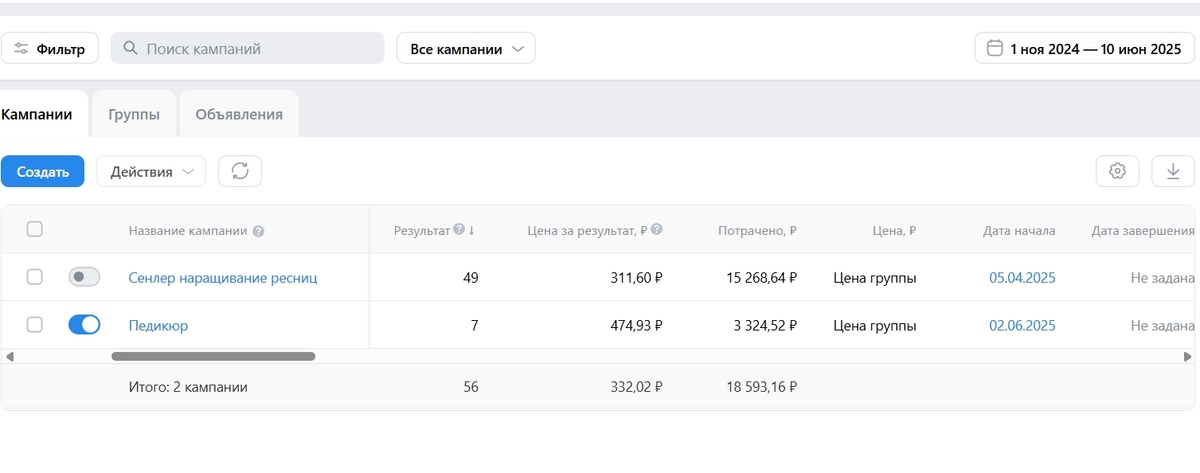Click the calendar icon in date range

994,48
